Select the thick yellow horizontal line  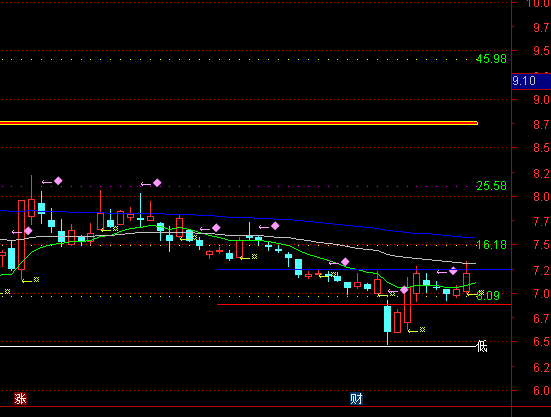tap(239, 123)
